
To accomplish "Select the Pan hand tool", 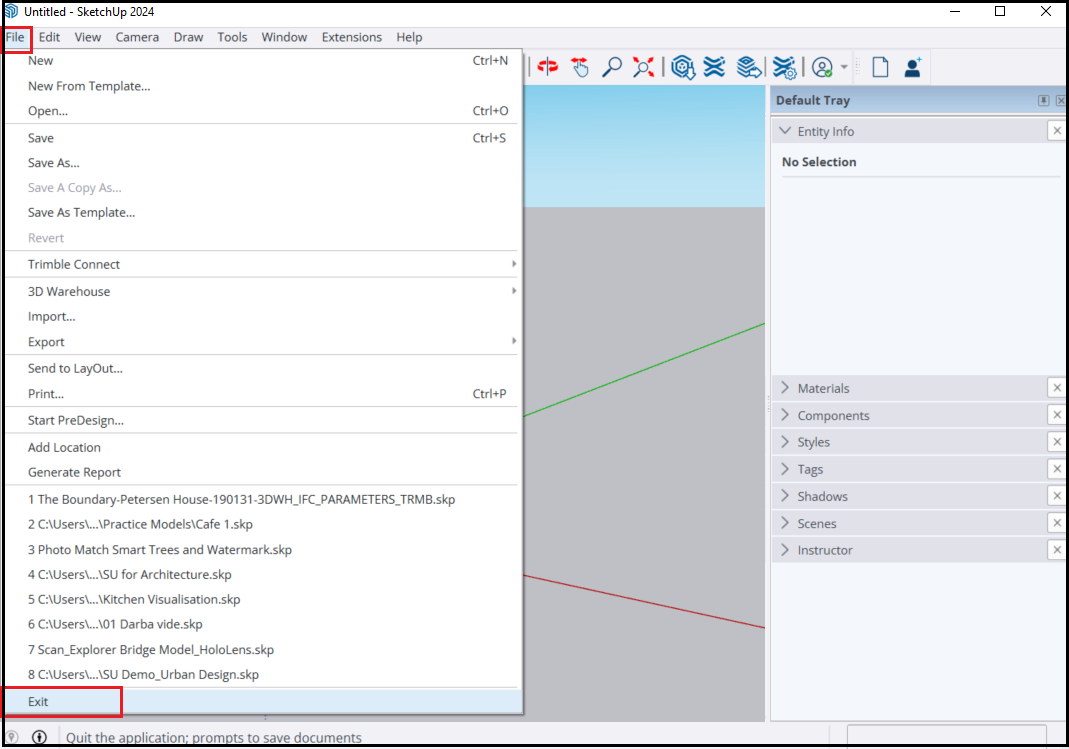I will tap(580, 67).
